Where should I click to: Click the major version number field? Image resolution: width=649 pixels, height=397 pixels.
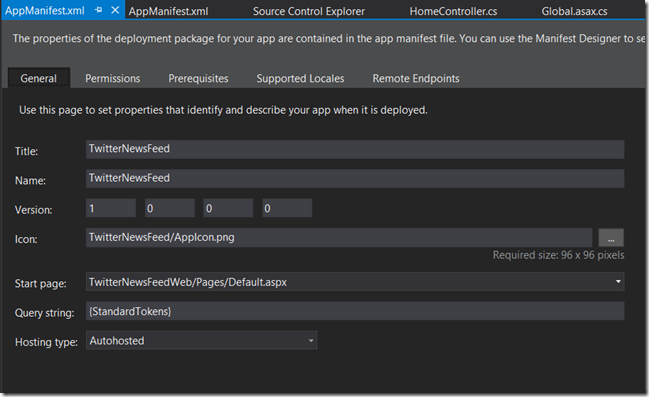pyautogui.click(x=111, y=208)
